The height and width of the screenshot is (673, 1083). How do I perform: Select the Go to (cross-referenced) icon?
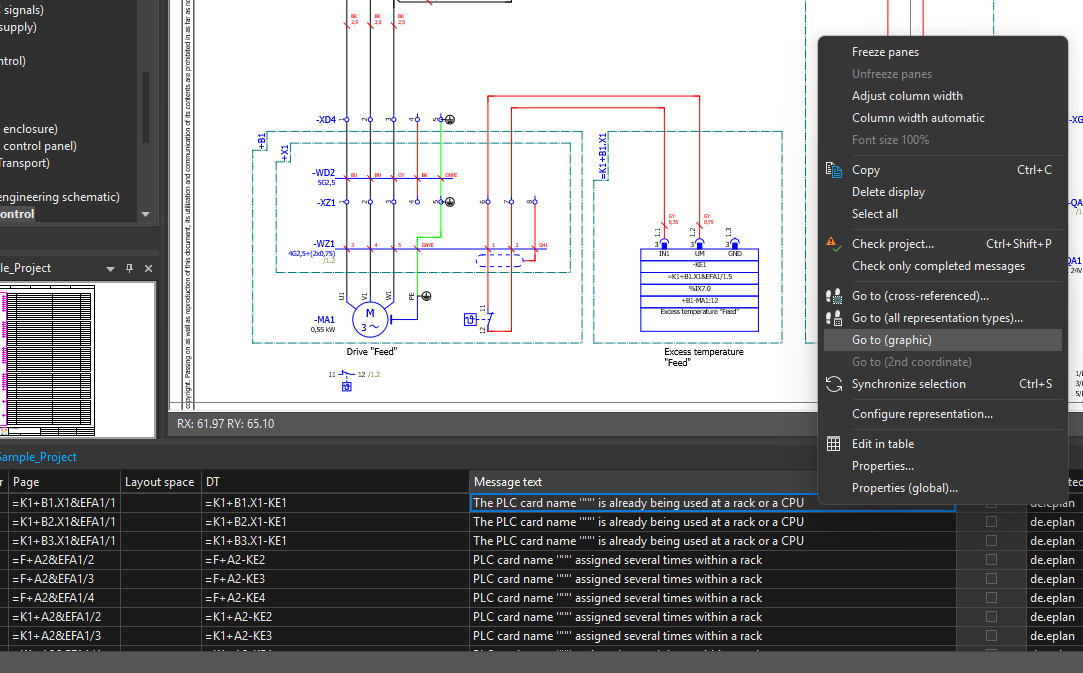833,296
